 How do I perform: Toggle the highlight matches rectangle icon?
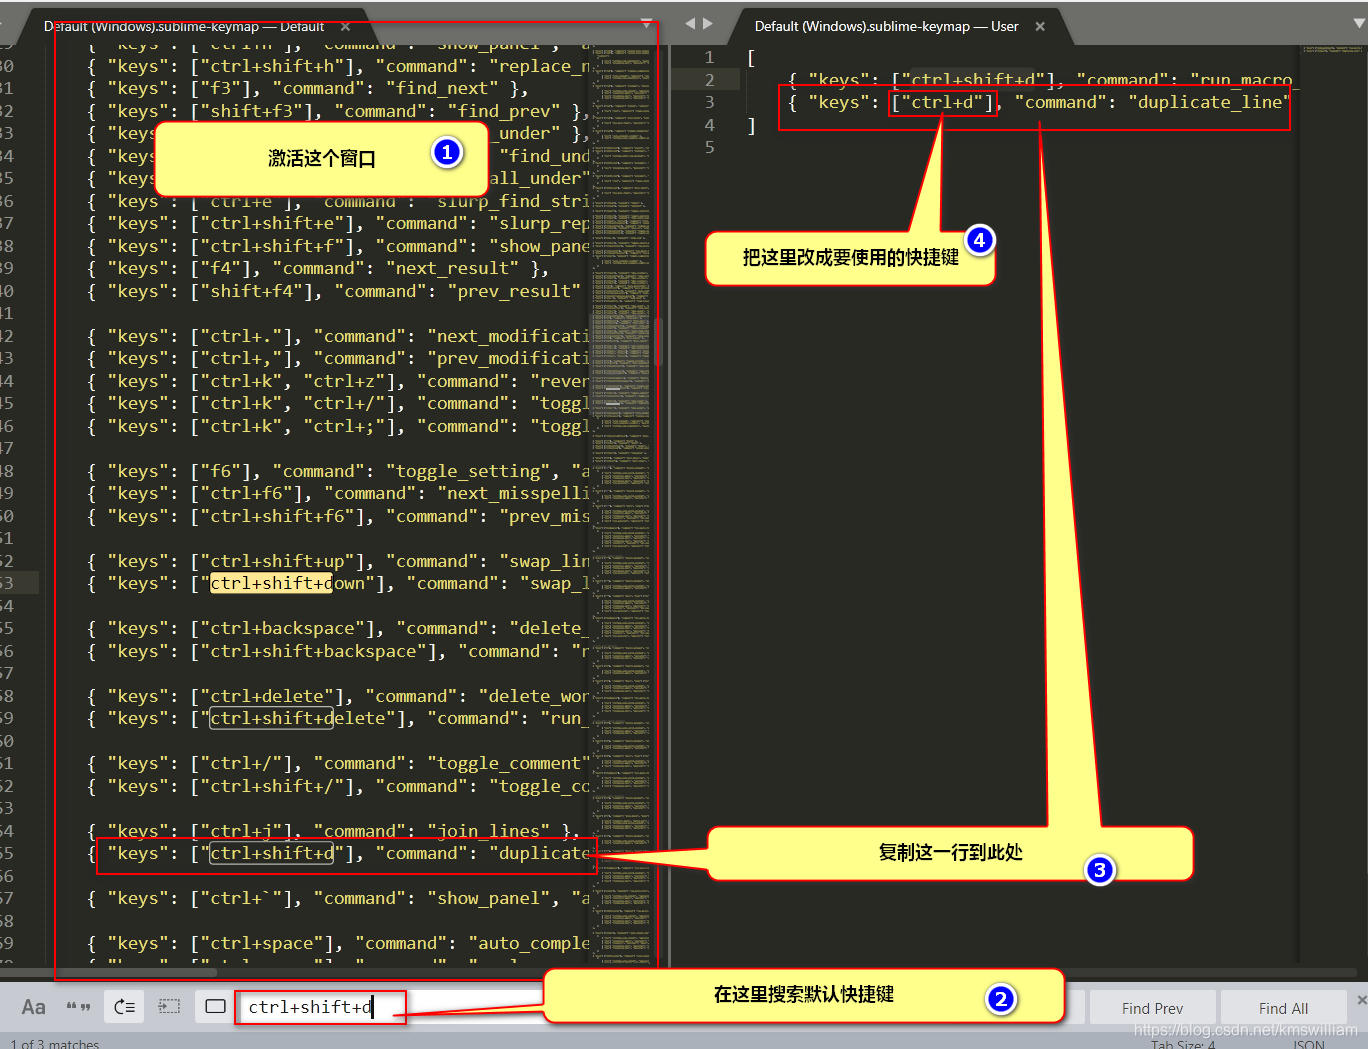(x=215, y=1007)
